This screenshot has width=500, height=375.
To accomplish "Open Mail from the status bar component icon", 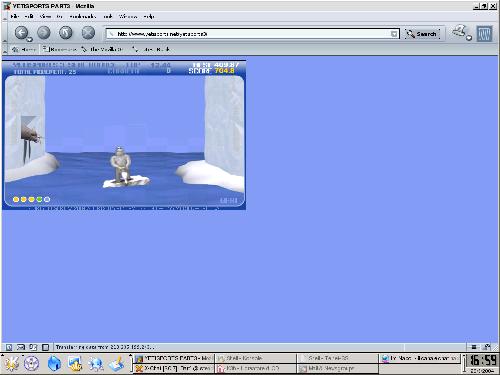I will click(x=21, y=347).
